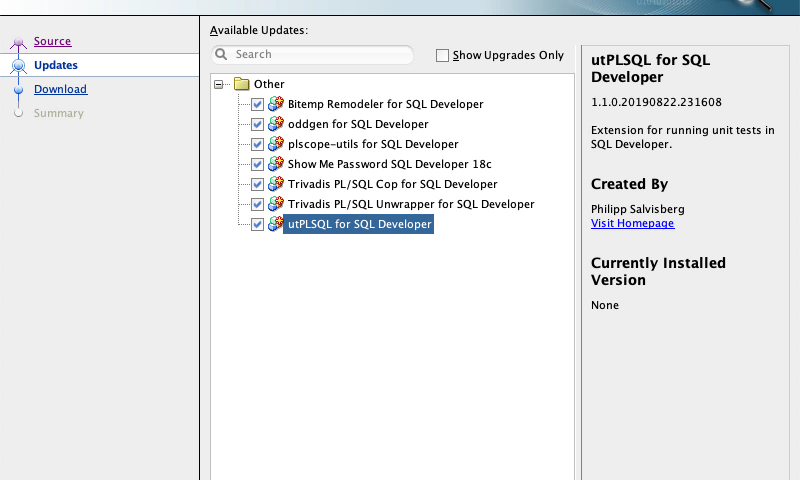This screenshot has width=800, height=480.
Task: Click the Trivadis PL/SQL Cop extension icon
Action: 276,184
